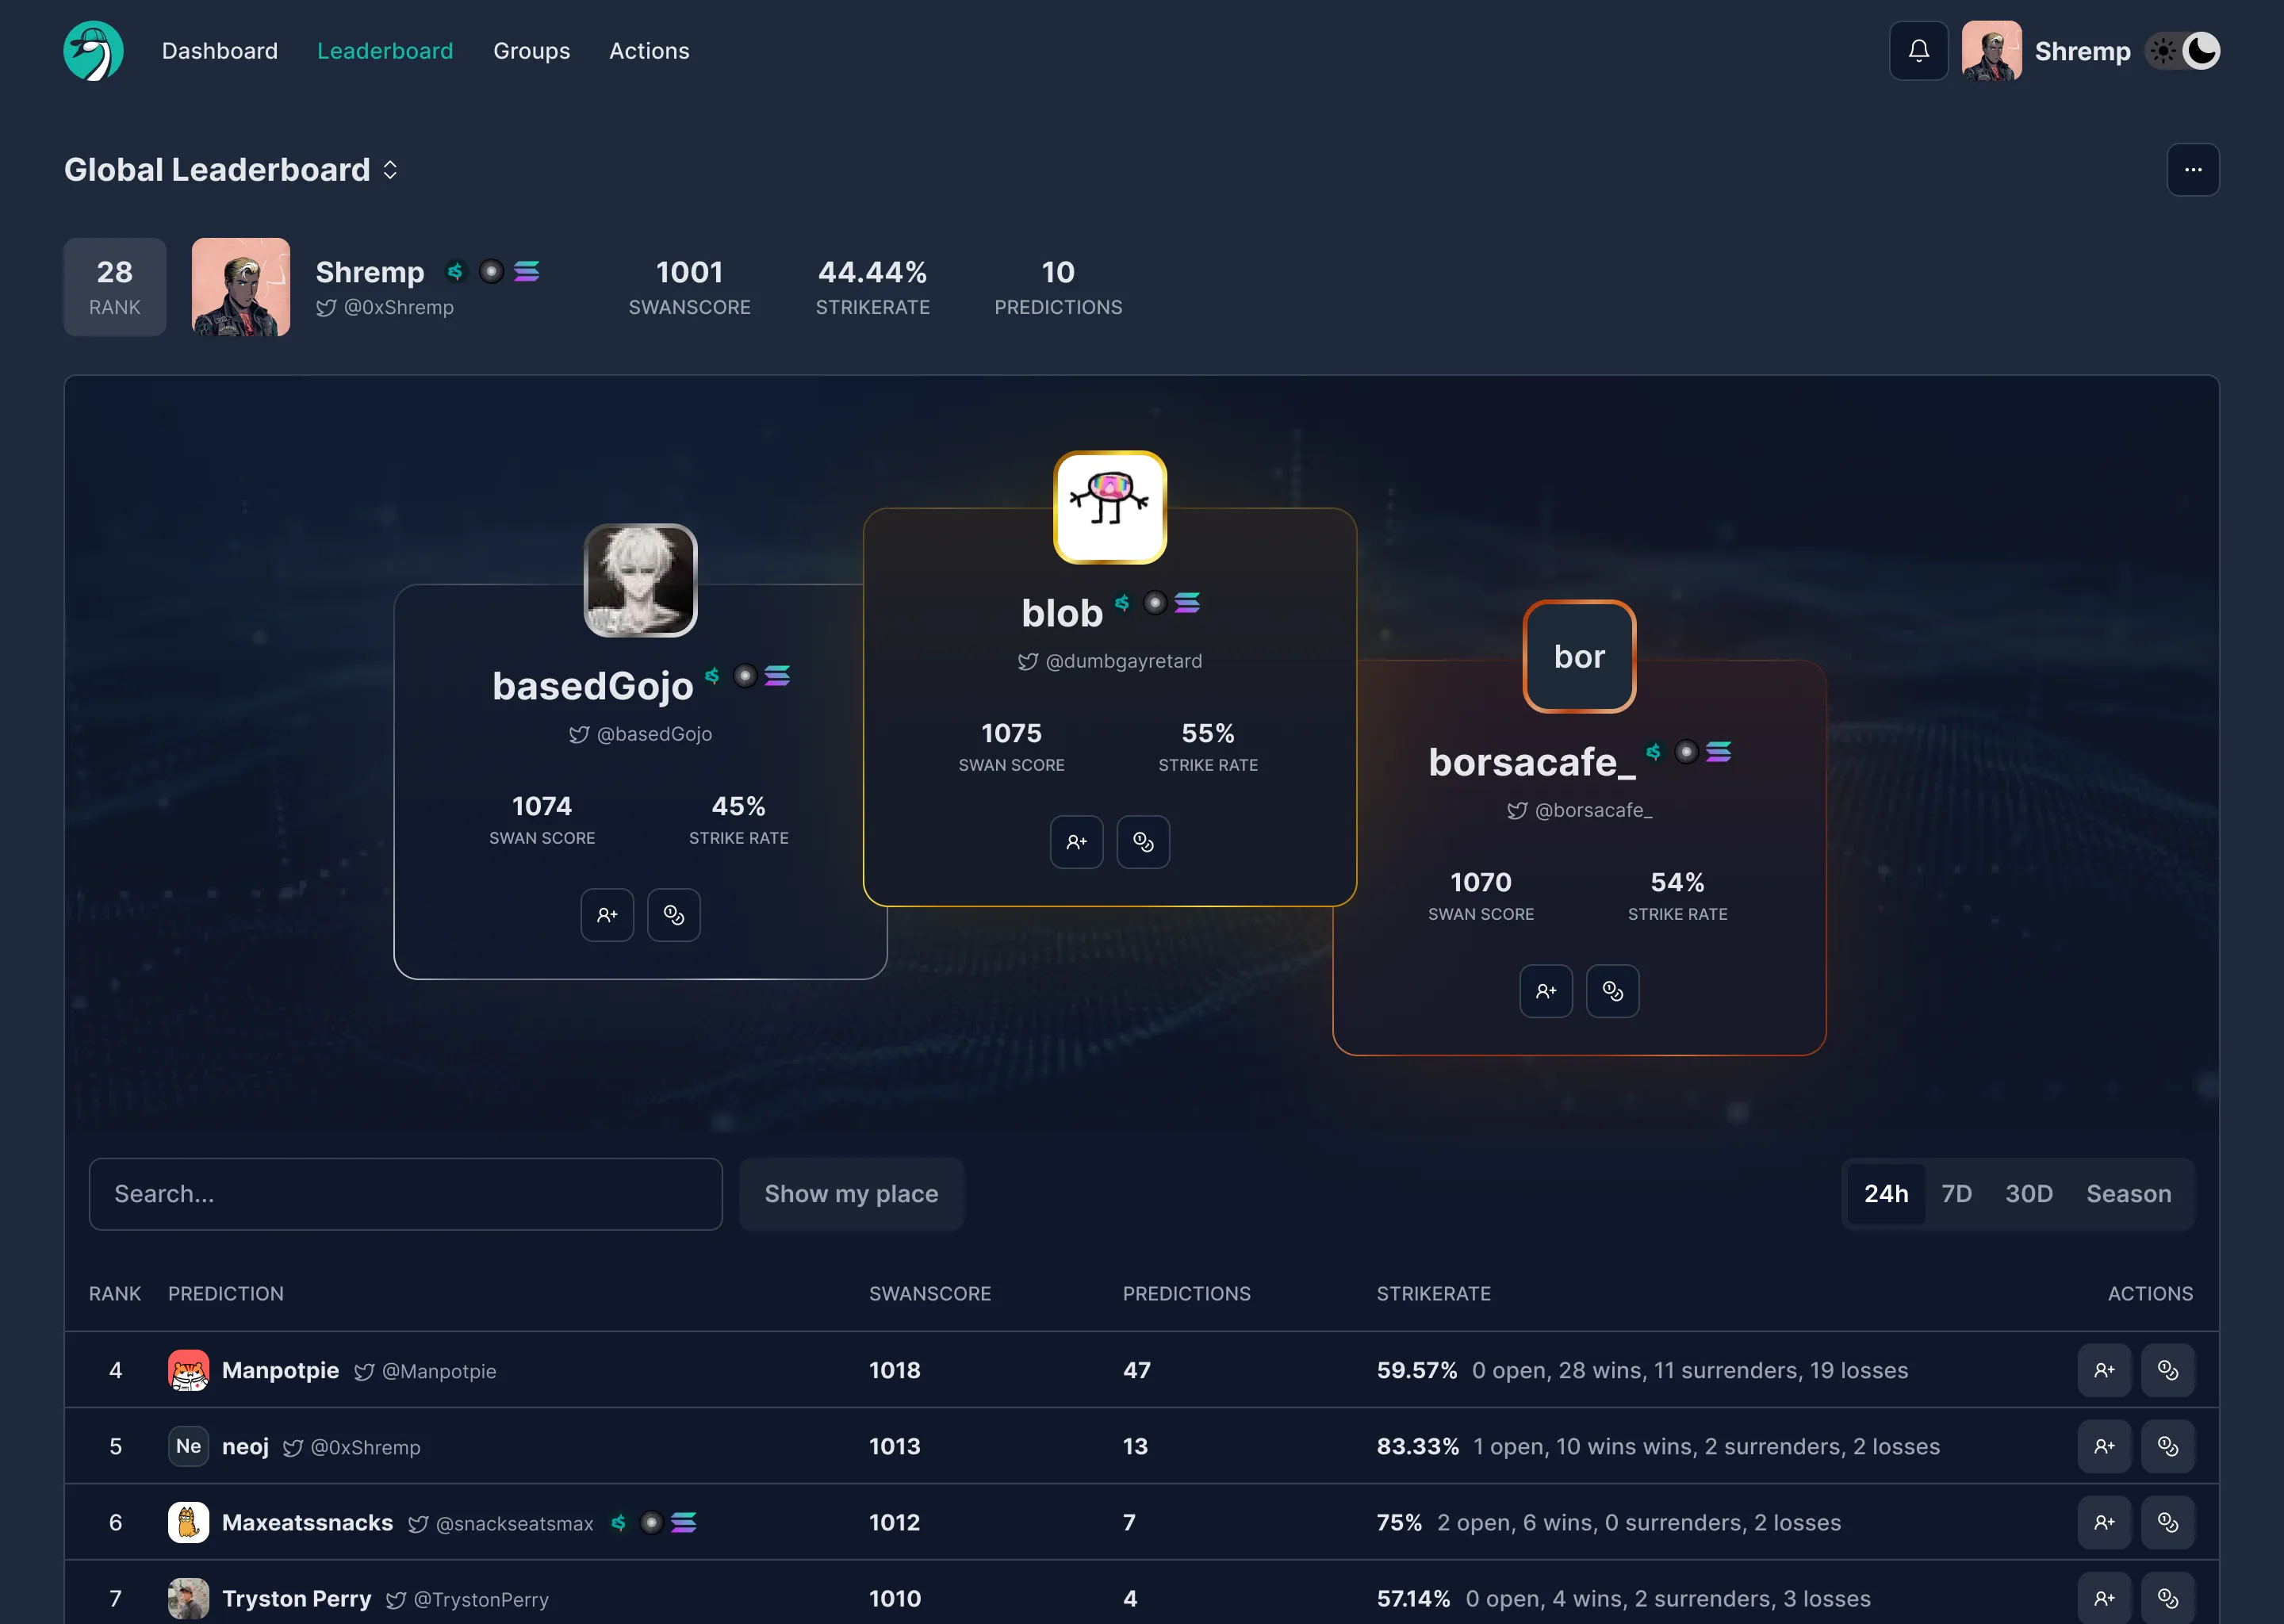Open more options via the ellipsis button
Image resolution: width=2284 pixels, height=1624 pixels.
pos(2194,169)
